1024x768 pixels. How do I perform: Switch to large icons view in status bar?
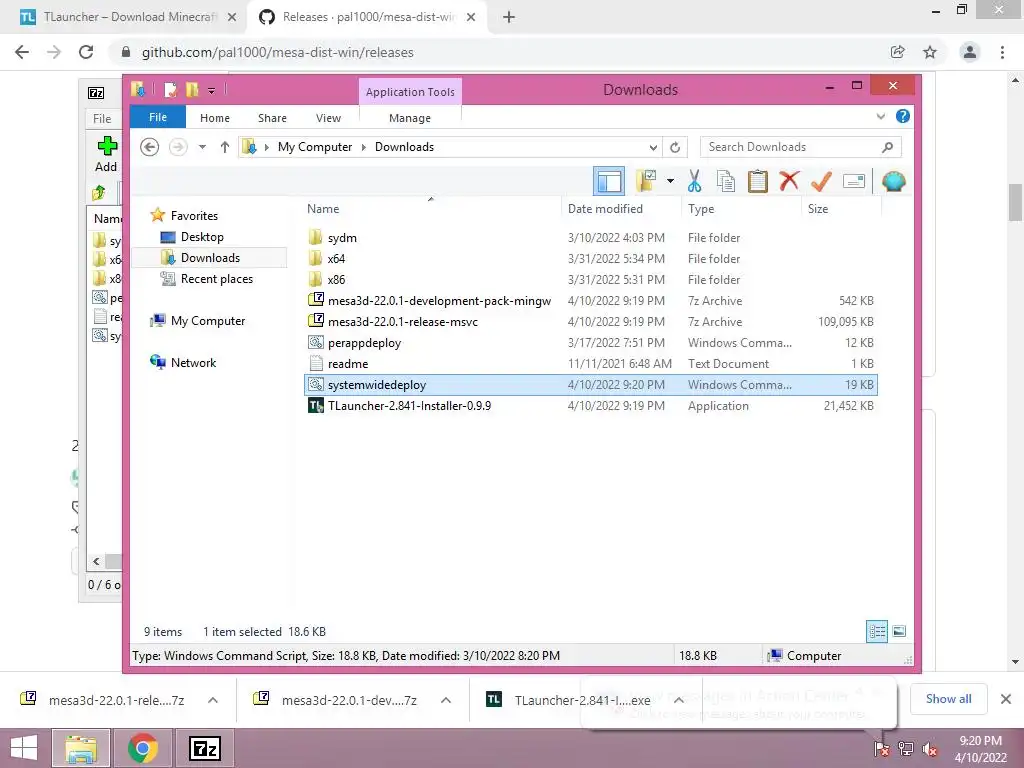point(899,631)
